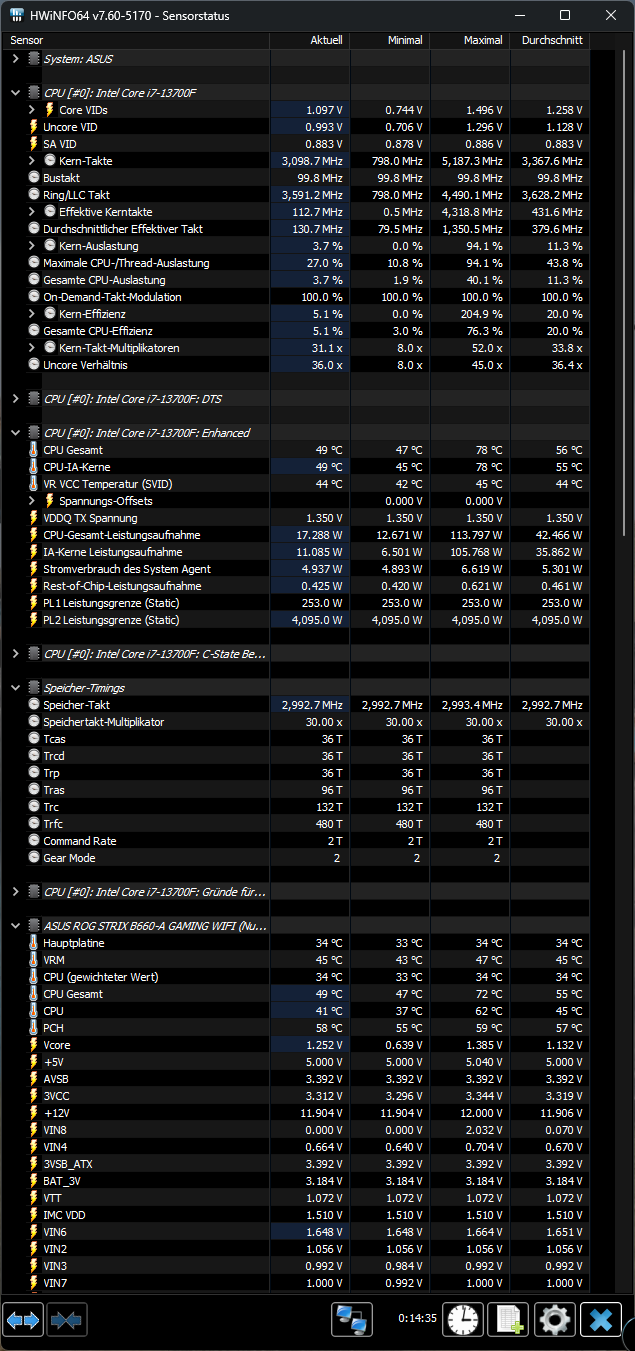Click lightning icon beside CPU-Gesamt-Leistungsaufnahme

coord(34,535)
